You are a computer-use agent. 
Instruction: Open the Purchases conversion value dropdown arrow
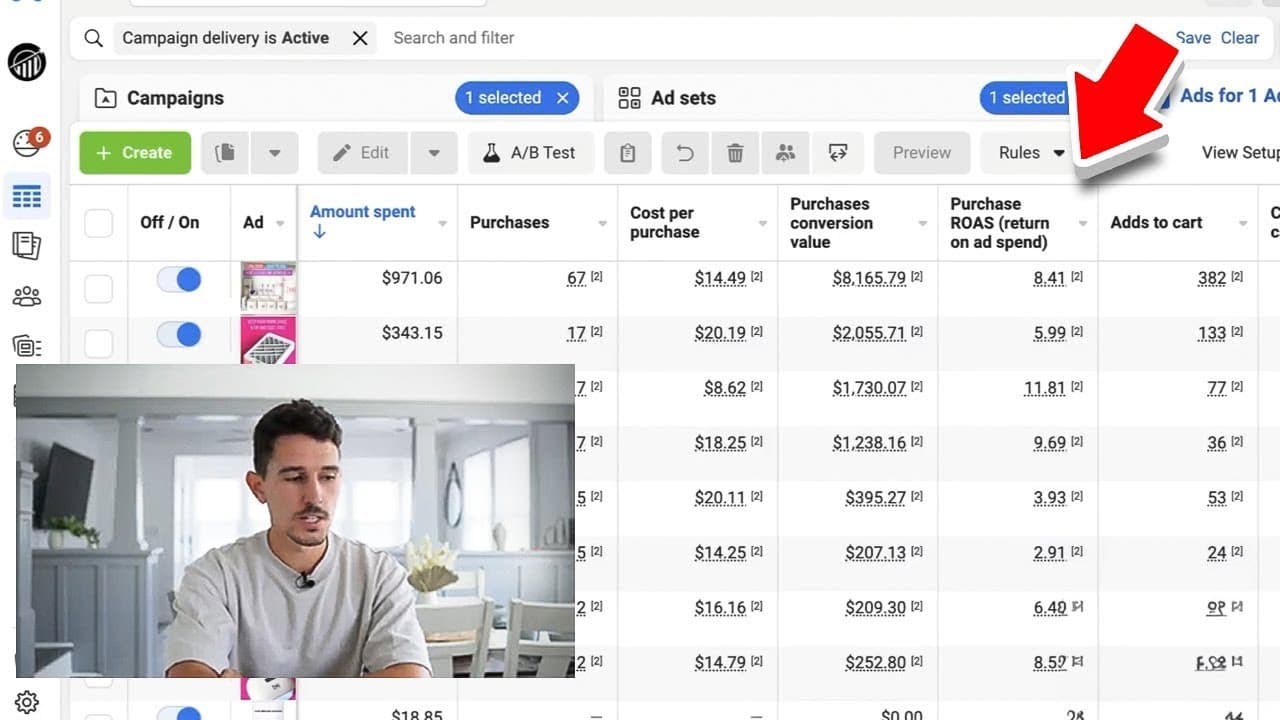pos(923,224)
